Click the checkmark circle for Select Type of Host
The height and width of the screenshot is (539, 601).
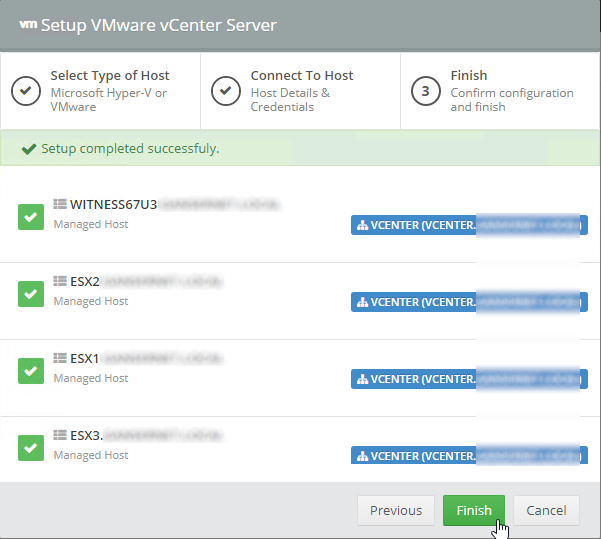click(26, 91)
